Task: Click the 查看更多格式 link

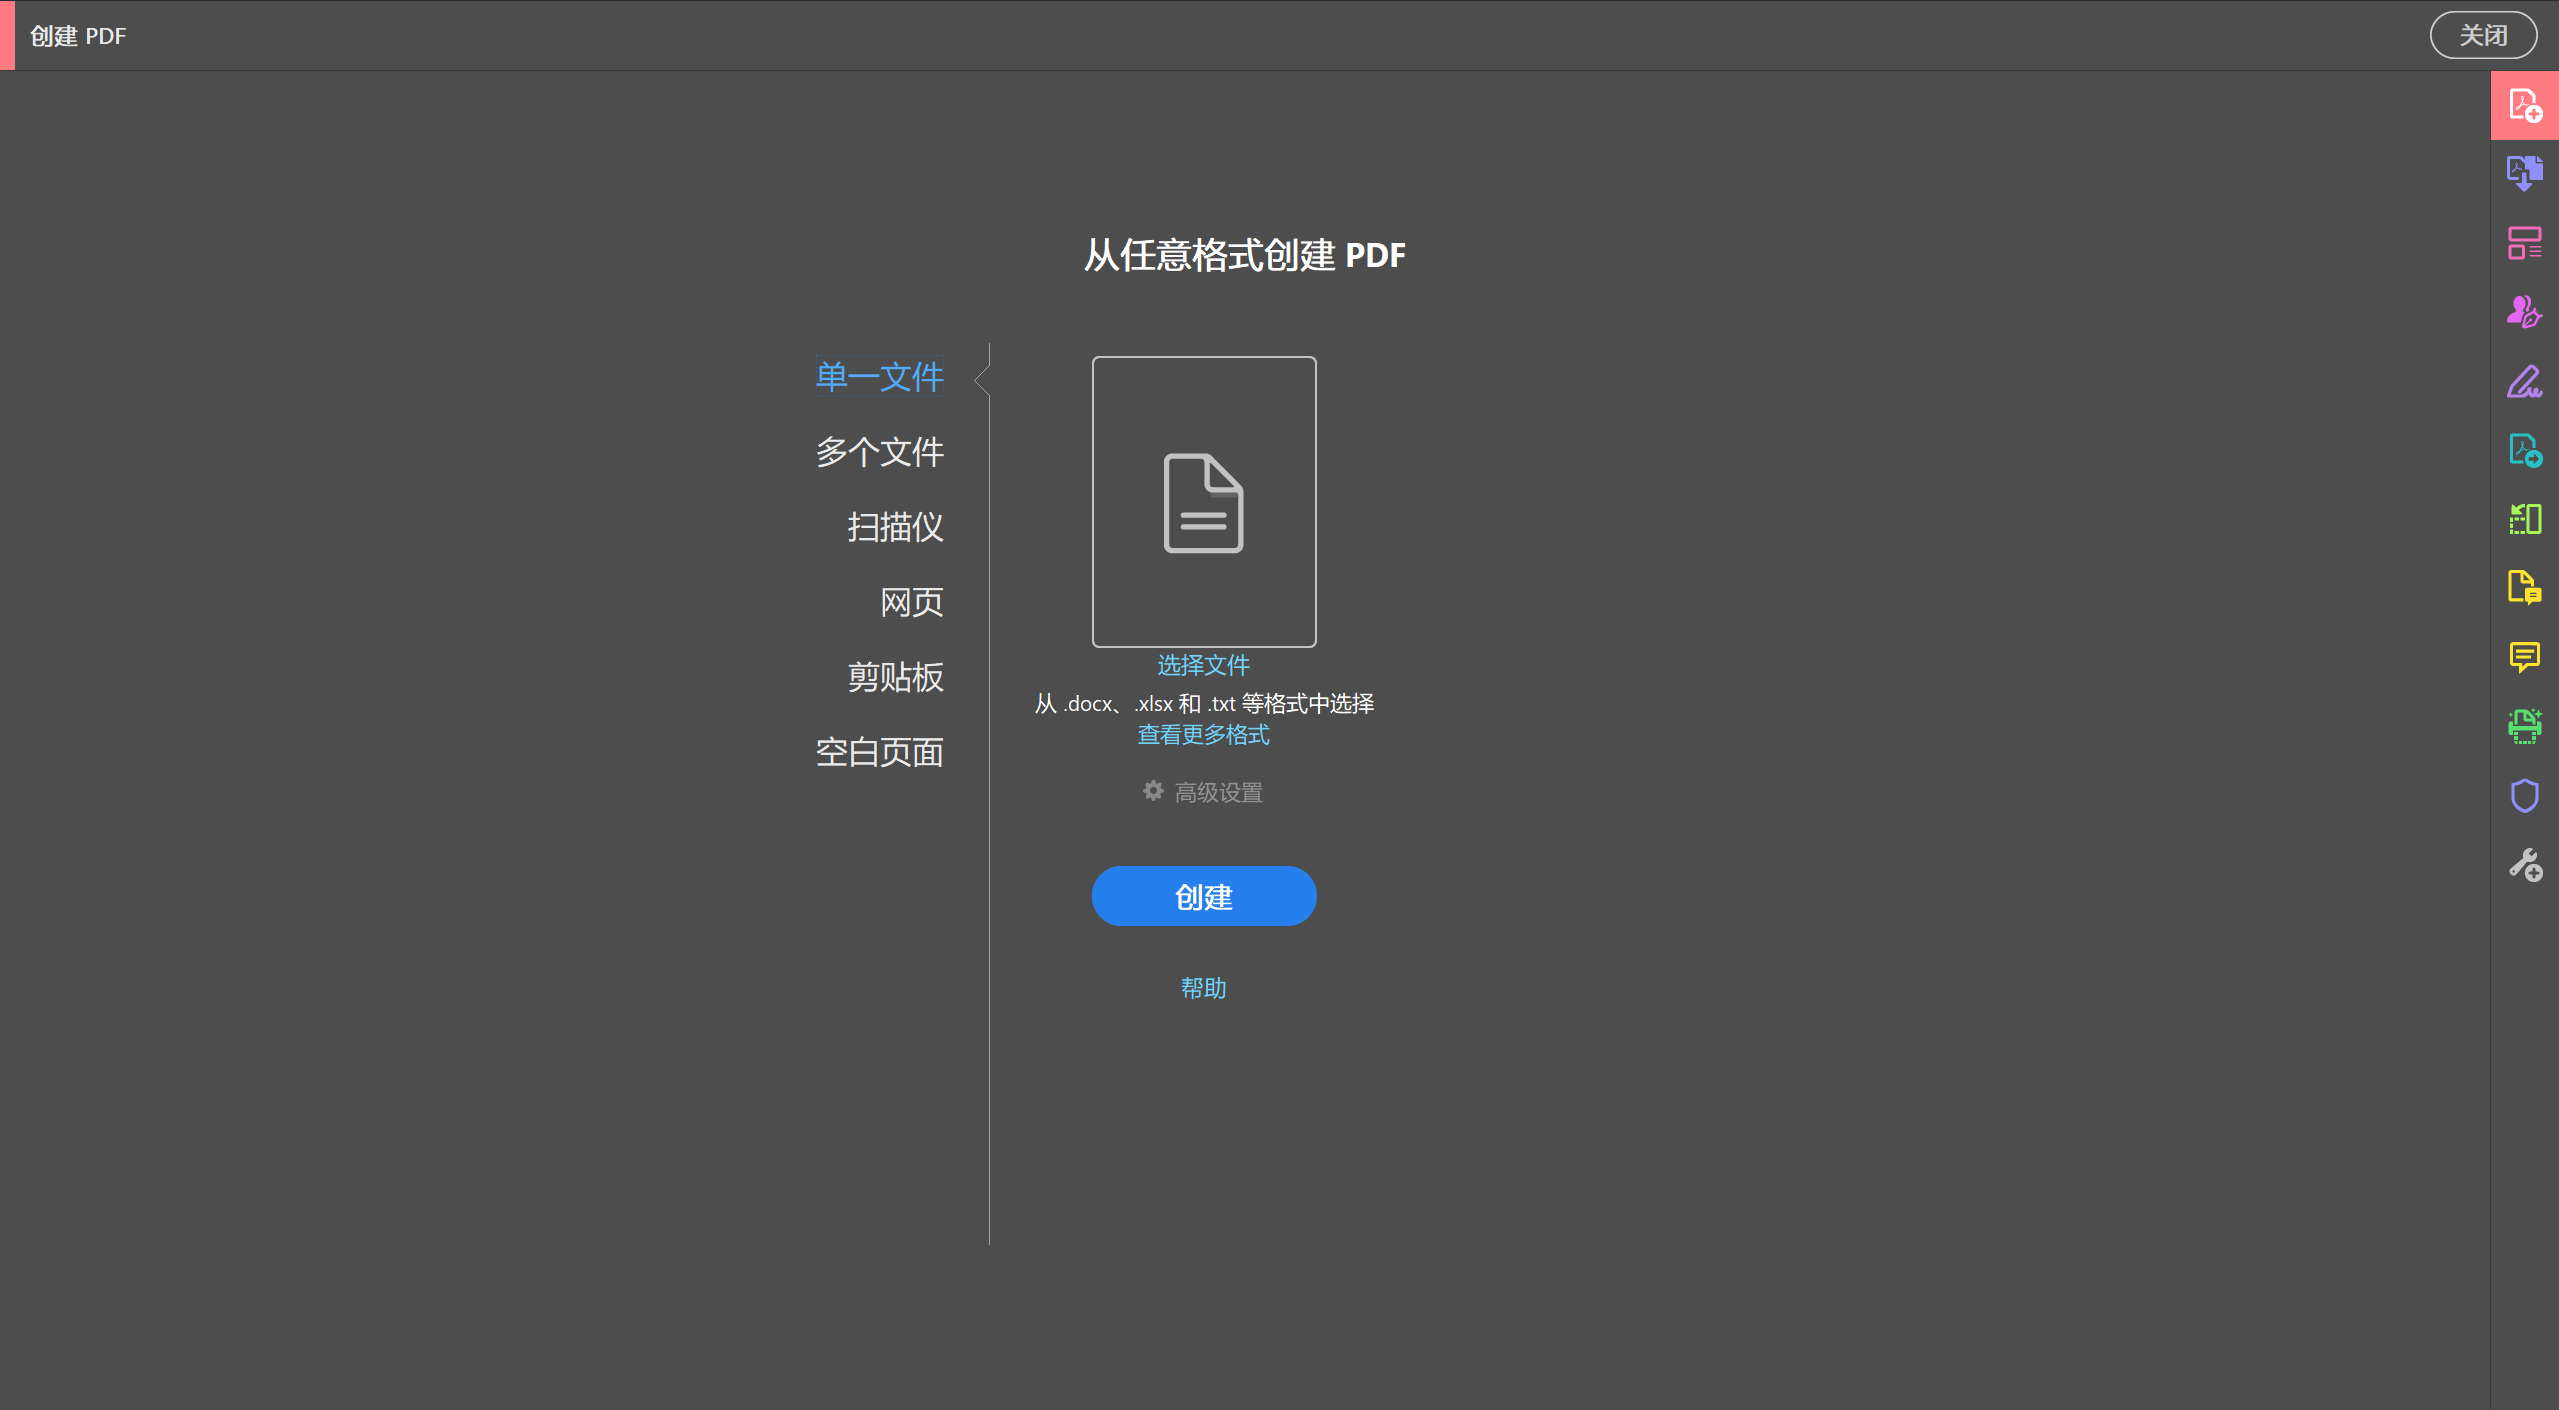Action: point(1203,735)
